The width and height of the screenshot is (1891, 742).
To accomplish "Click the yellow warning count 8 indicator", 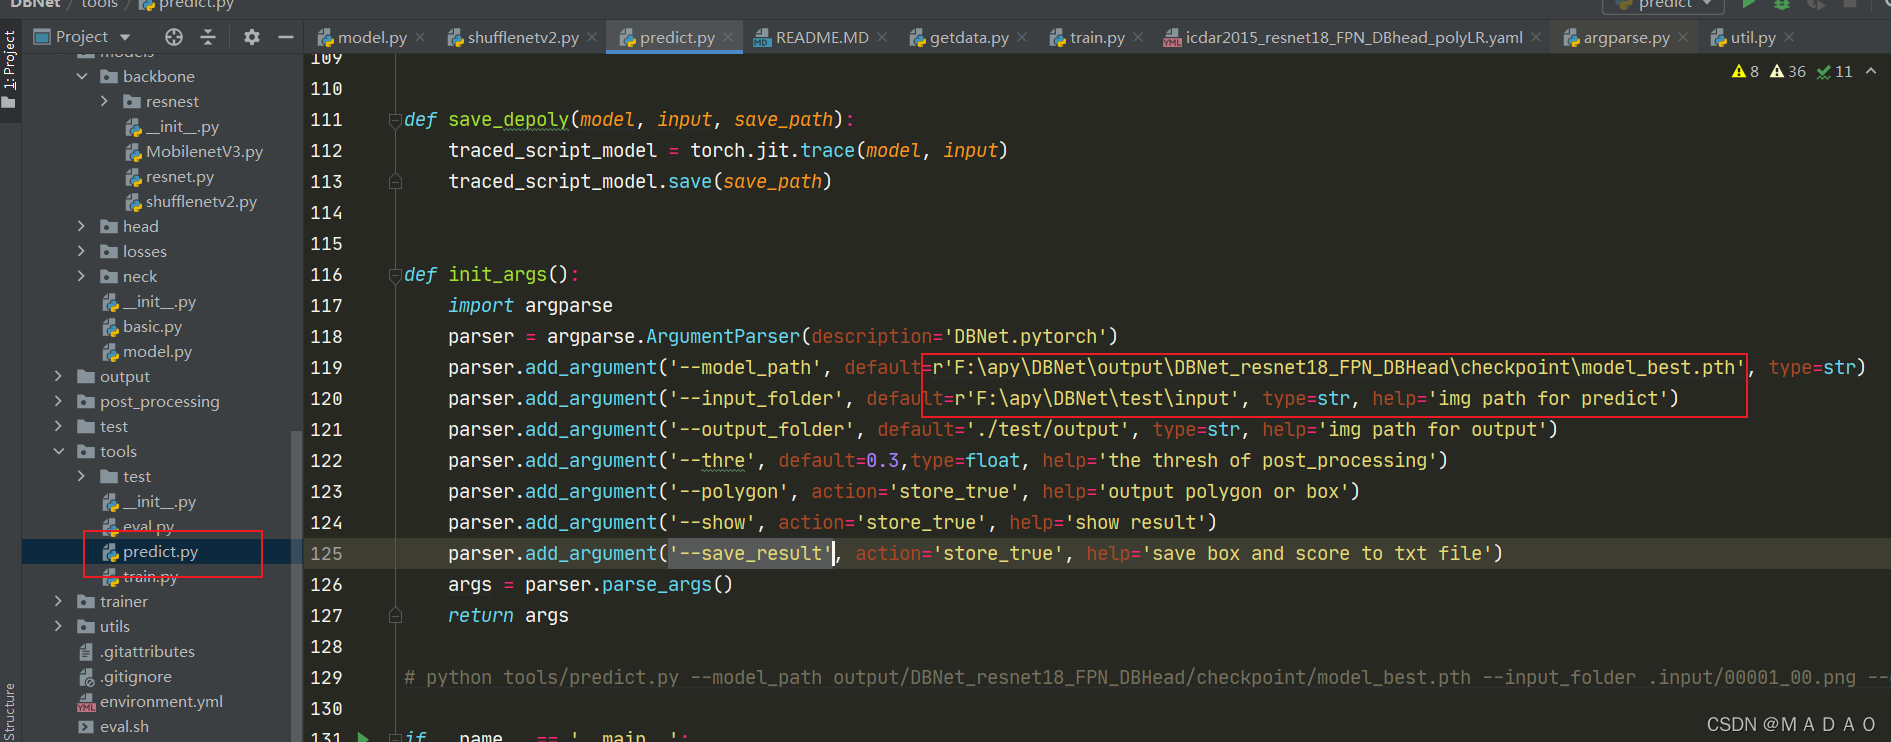I will pyautogui.click(x=1745, y=72).
